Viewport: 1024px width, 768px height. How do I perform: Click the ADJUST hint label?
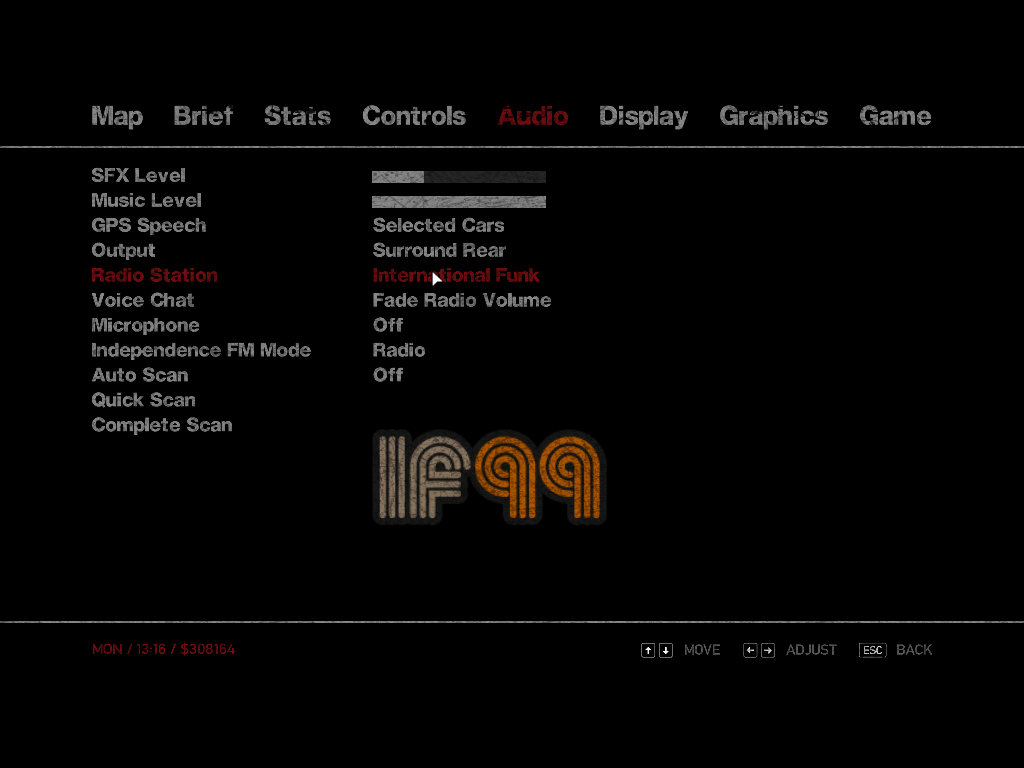(x=811, y=650)
